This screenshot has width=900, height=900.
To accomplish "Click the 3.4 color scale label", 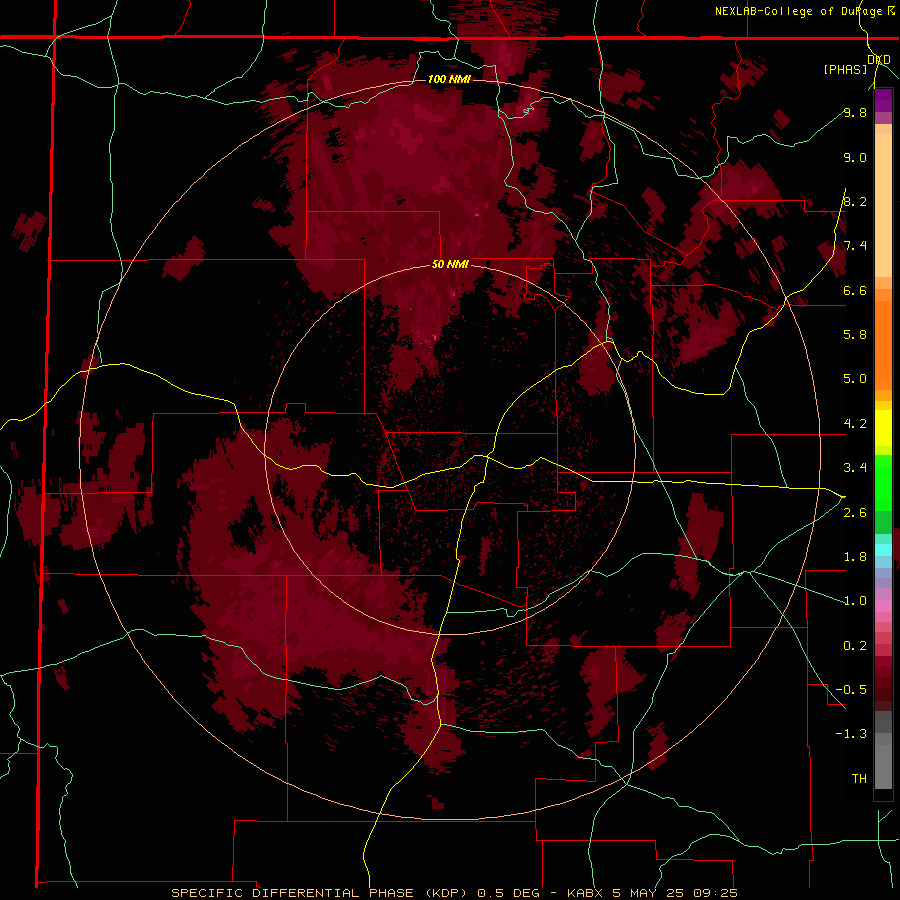I will pos(855,468).
